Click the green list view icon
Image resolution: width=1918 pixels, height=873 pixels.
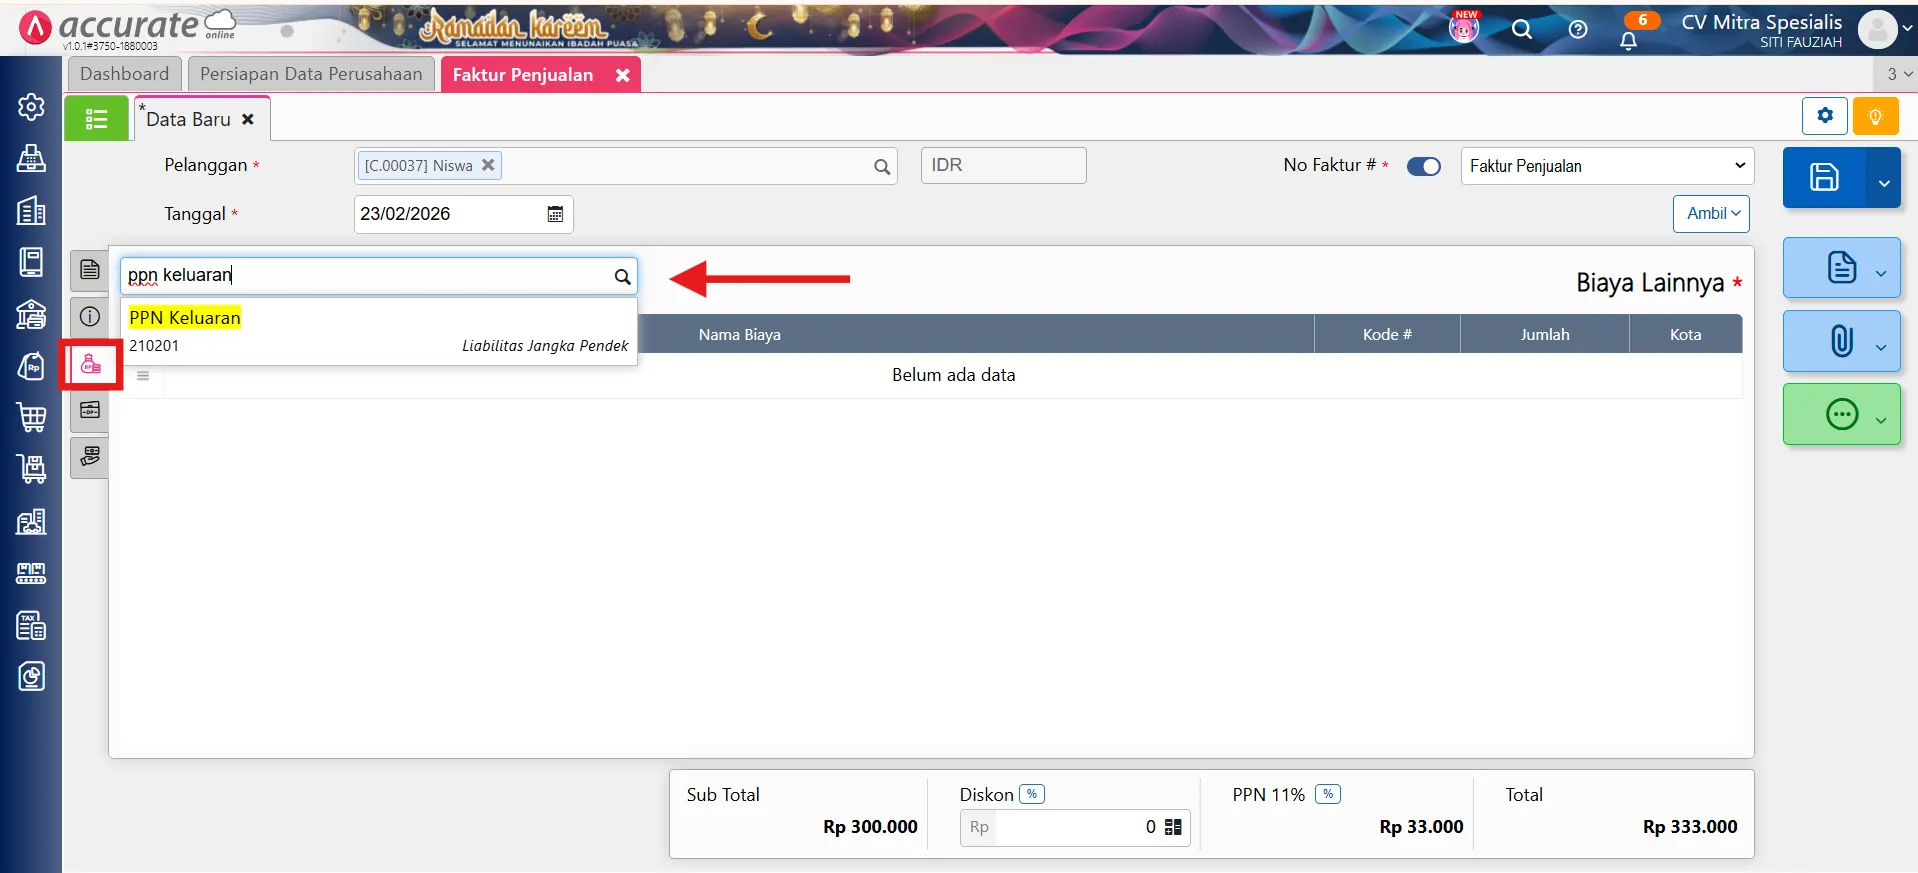pos(96,119)
